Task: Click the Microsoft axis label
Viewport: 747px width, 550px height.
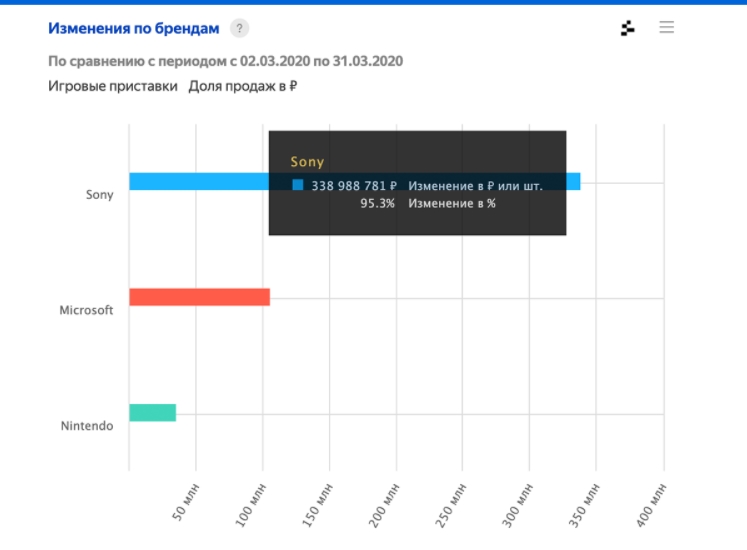Action: click(x=86, y=310)
